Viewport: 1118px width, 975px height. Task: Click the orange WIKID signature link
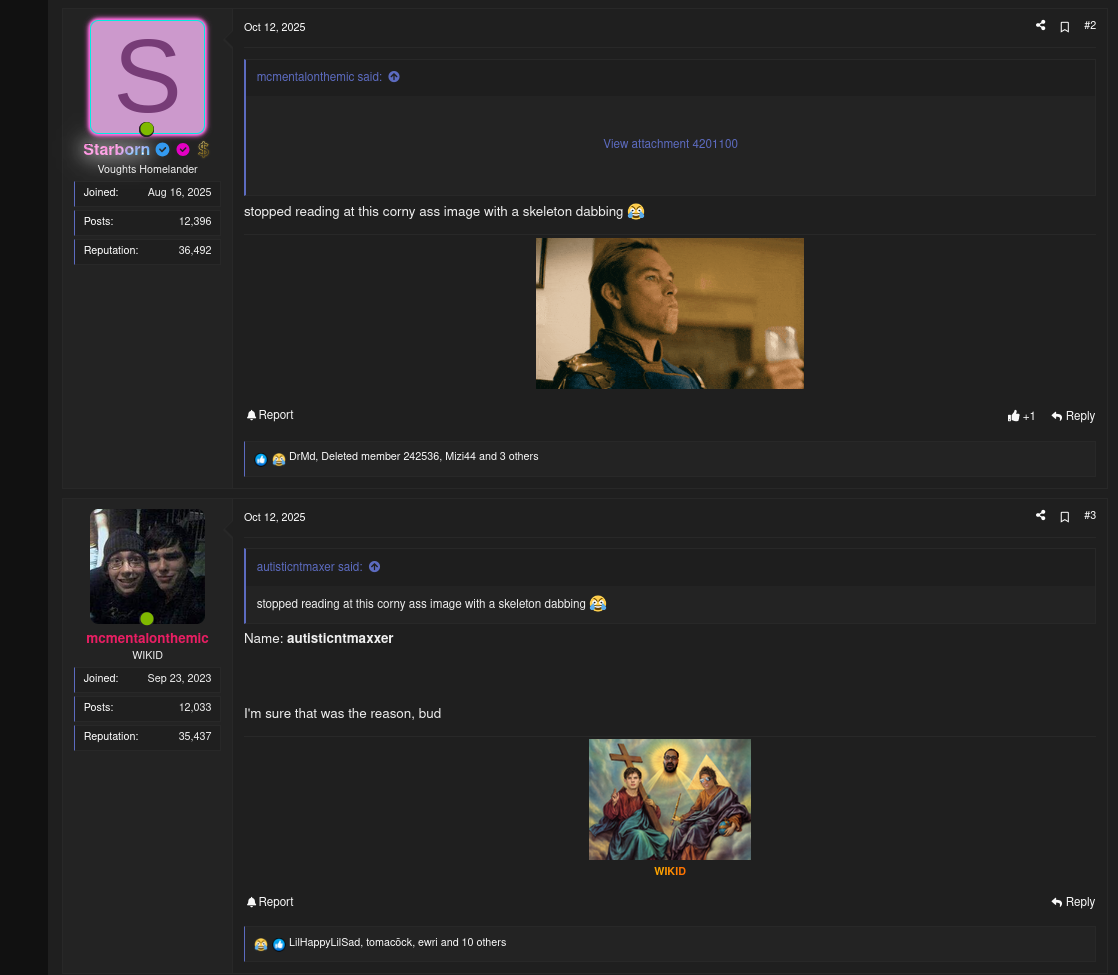670,872
